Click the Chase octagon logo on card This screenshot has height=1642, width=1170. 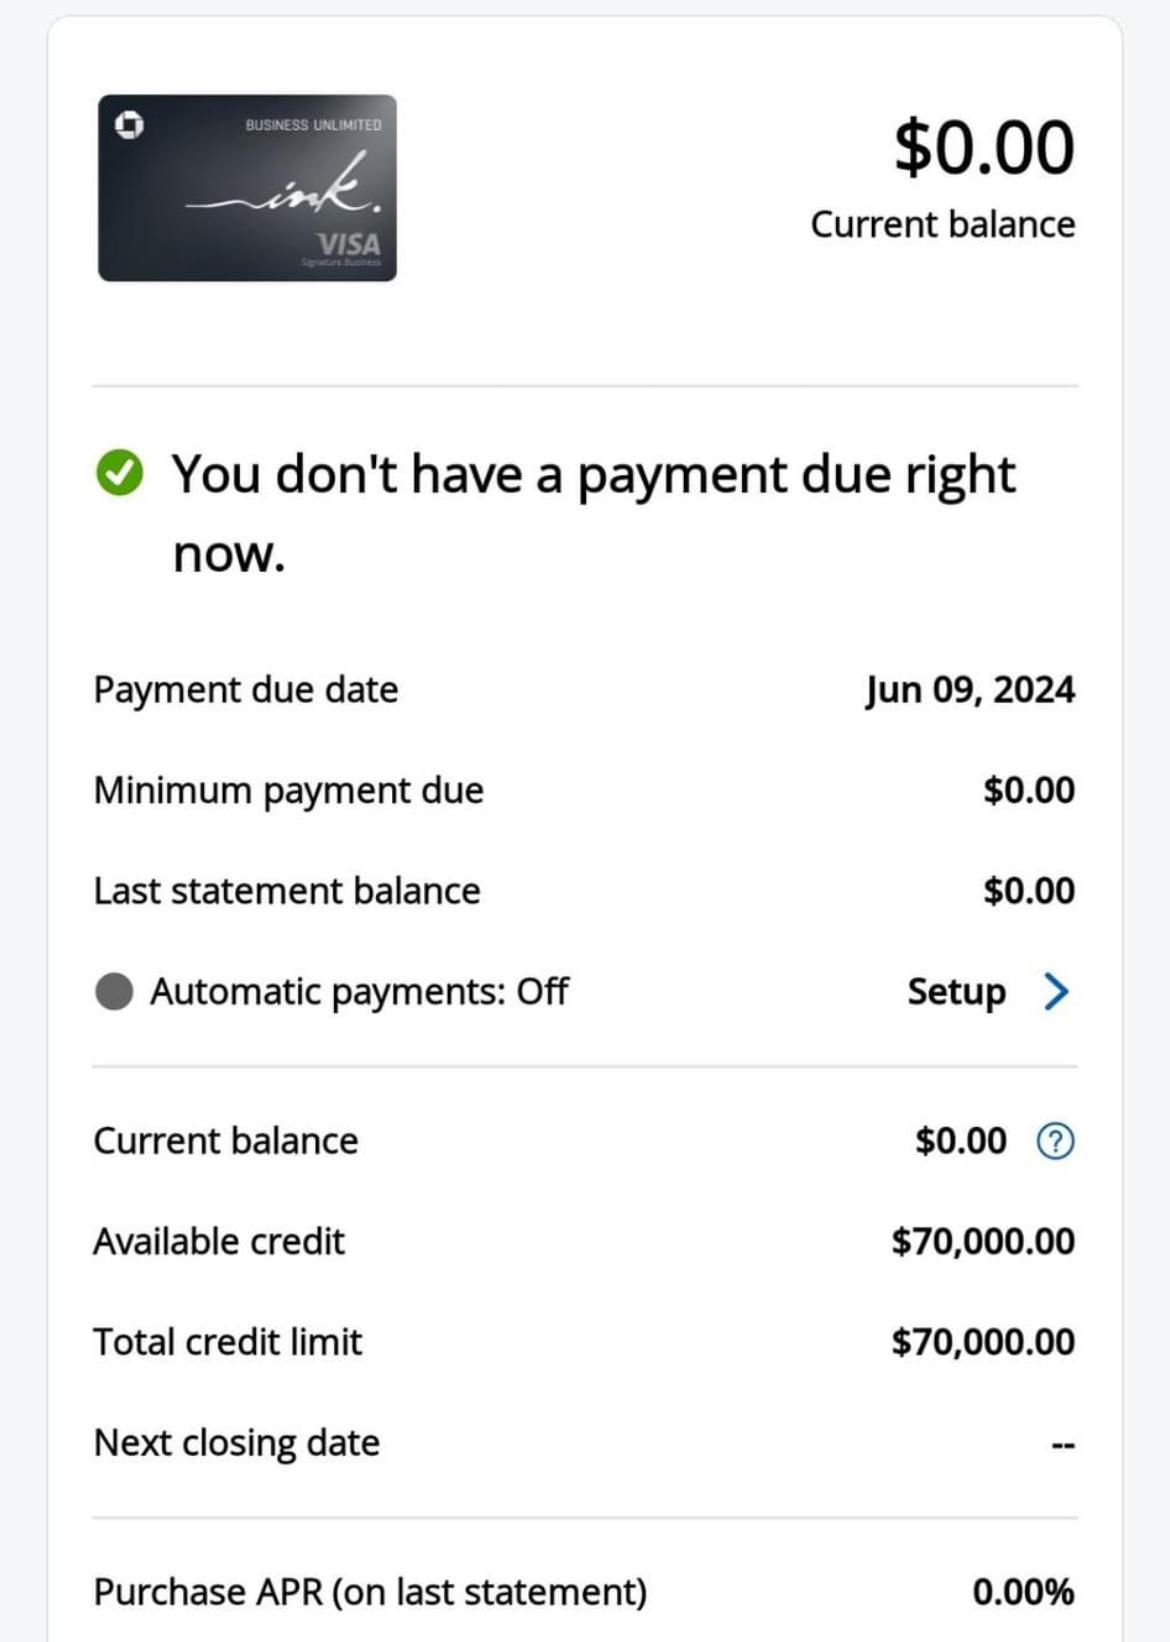click(x=129, y=125)
